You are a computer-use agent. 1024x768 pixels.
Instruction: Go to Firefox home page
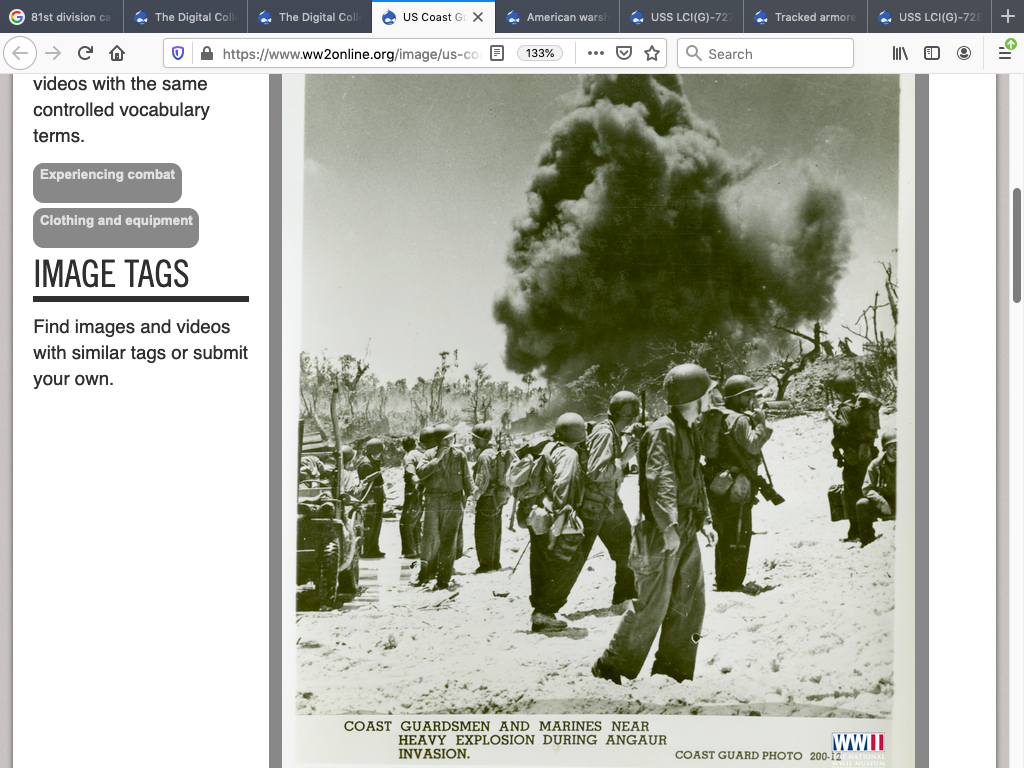(x=117, y=54)
